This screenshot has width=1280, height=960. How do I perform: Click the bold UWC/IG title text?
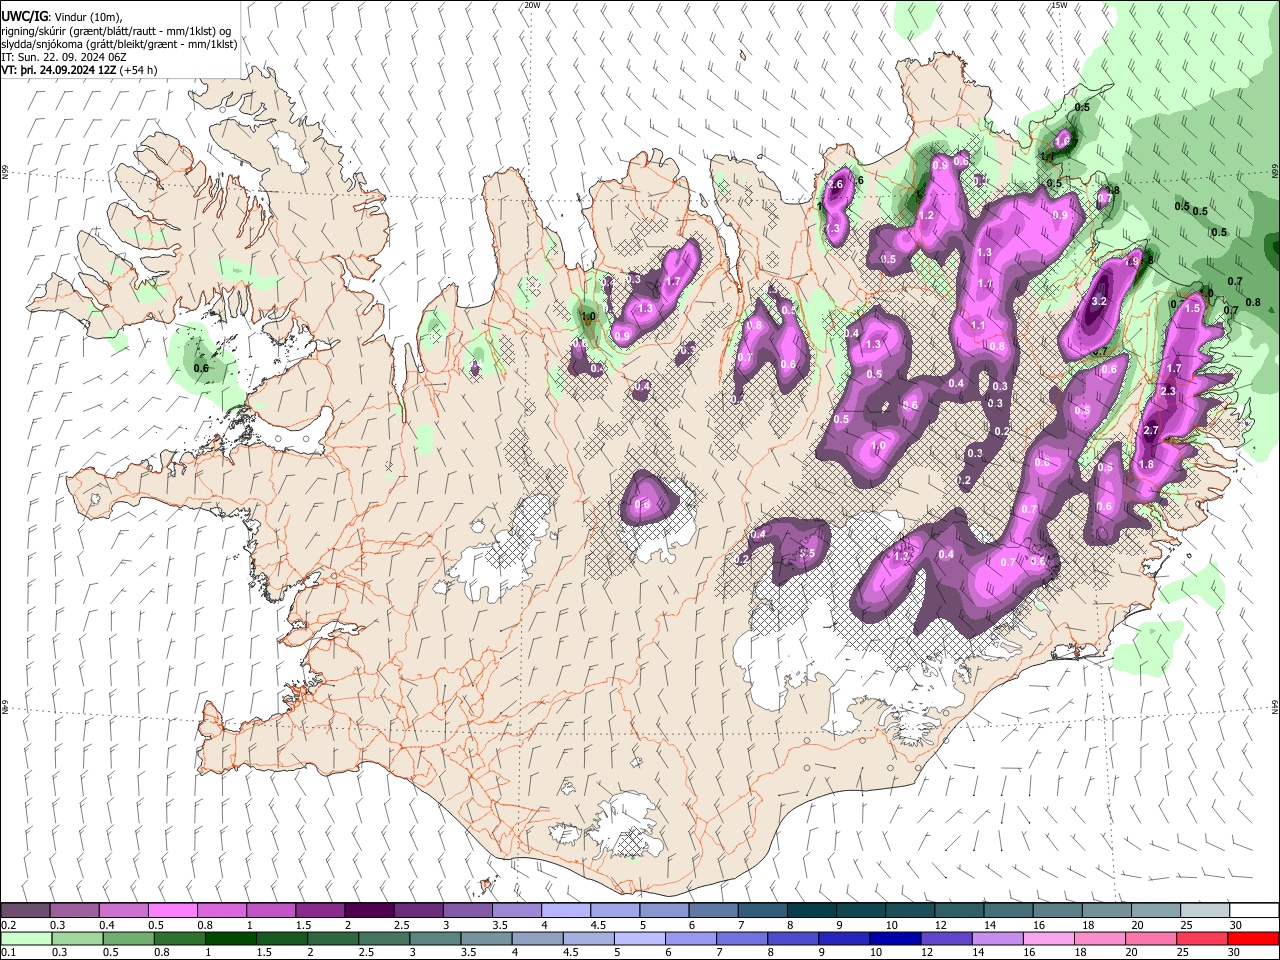[x=24, y=16]
